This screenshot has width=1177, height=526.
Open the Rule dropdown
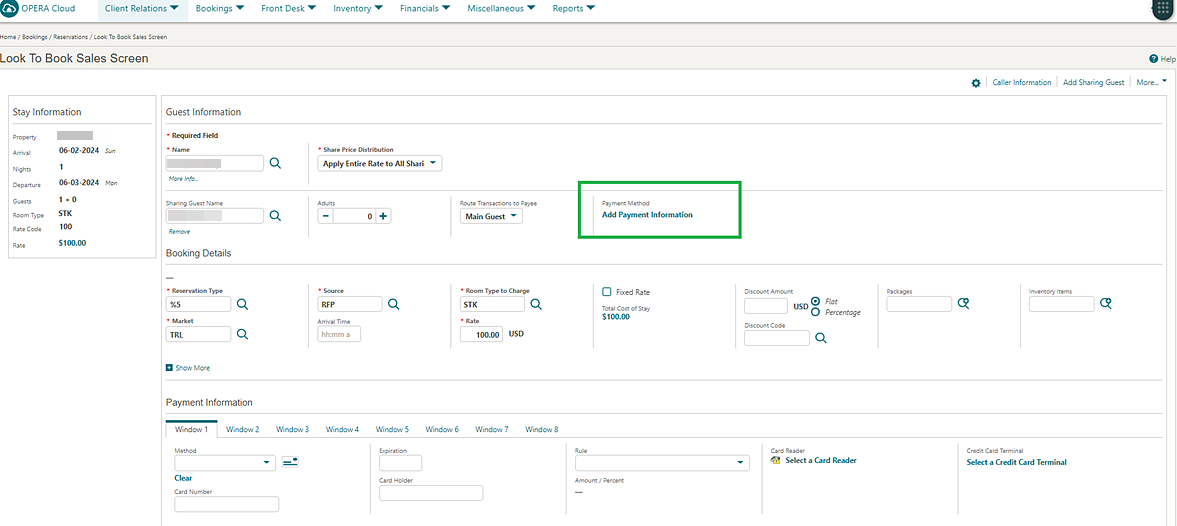coord(661,463)
